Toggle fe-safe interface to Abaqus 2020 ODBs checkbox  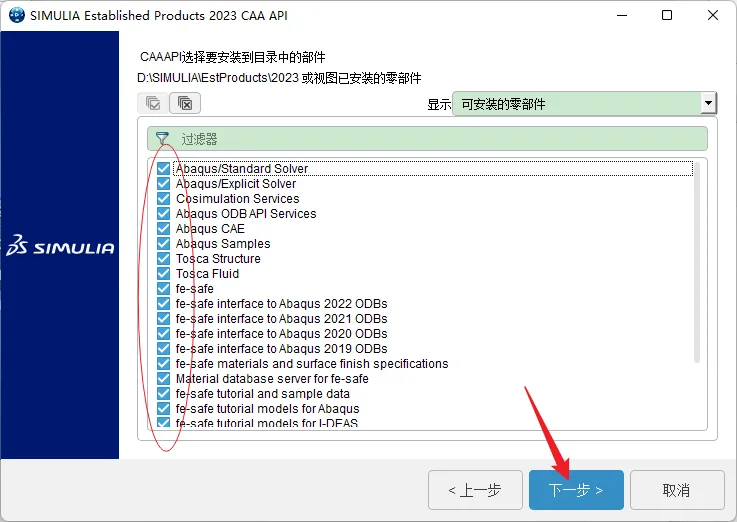[x=163, y=334]
